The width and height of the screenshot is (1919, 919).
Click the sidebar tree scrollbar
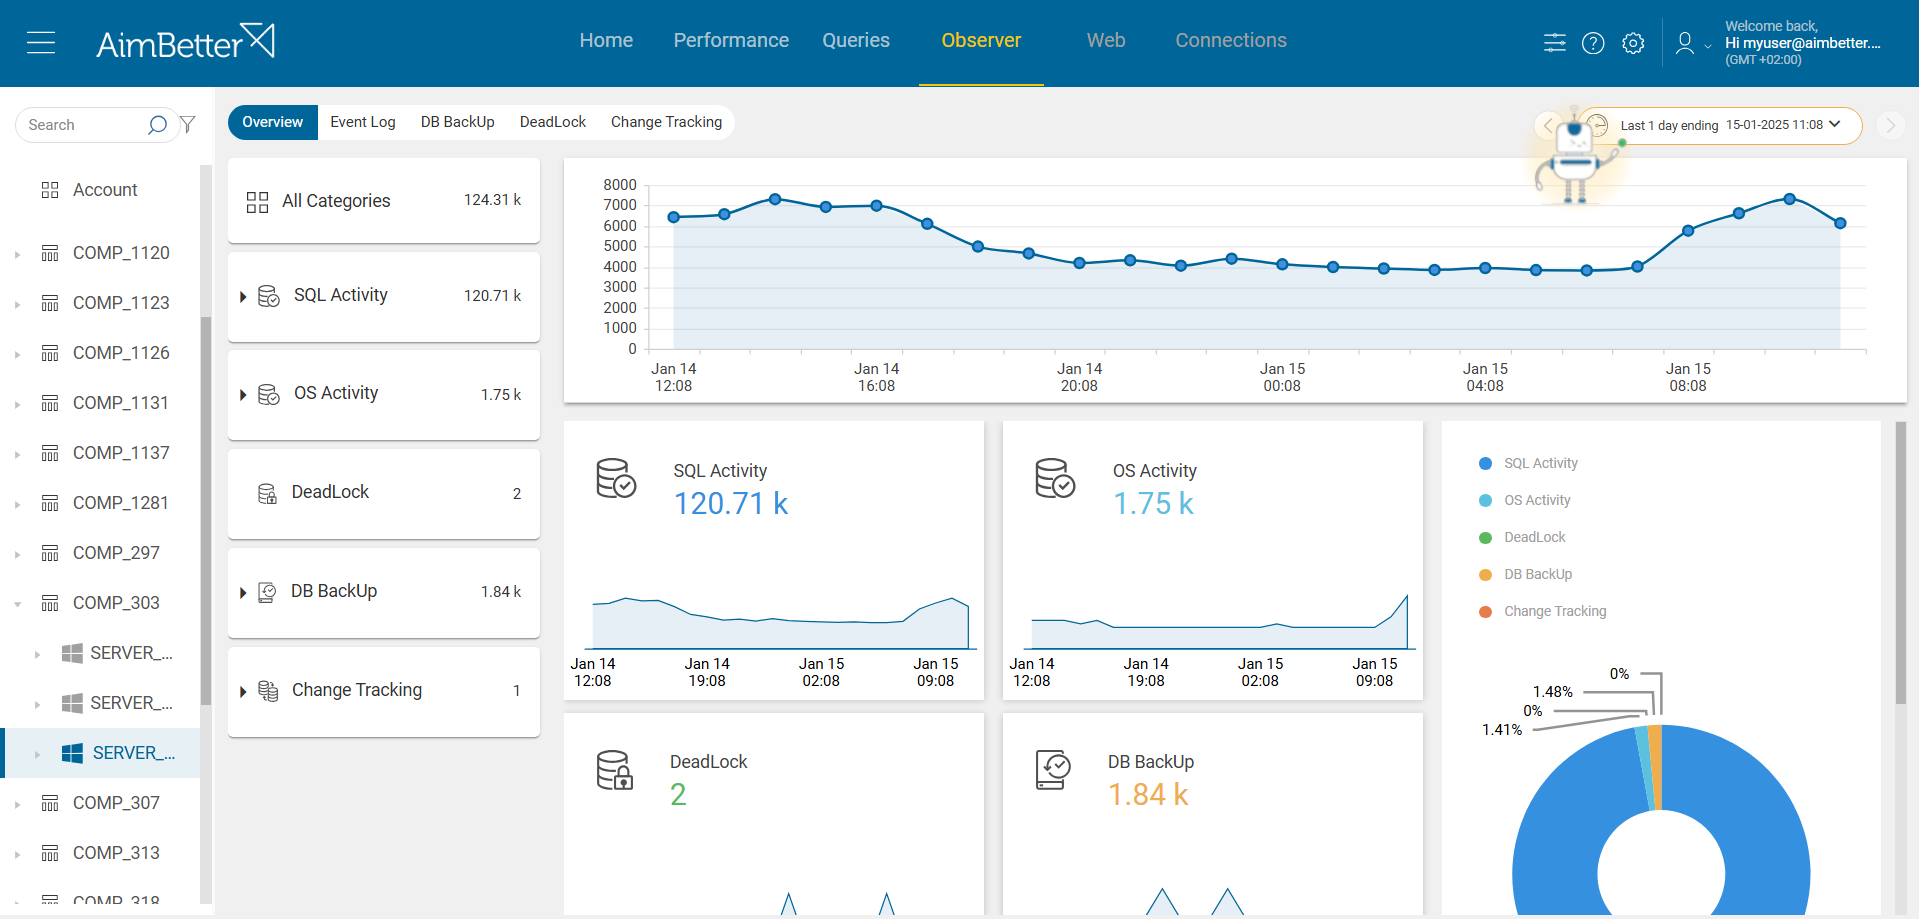pyautogui.click(x=206, y=510)
